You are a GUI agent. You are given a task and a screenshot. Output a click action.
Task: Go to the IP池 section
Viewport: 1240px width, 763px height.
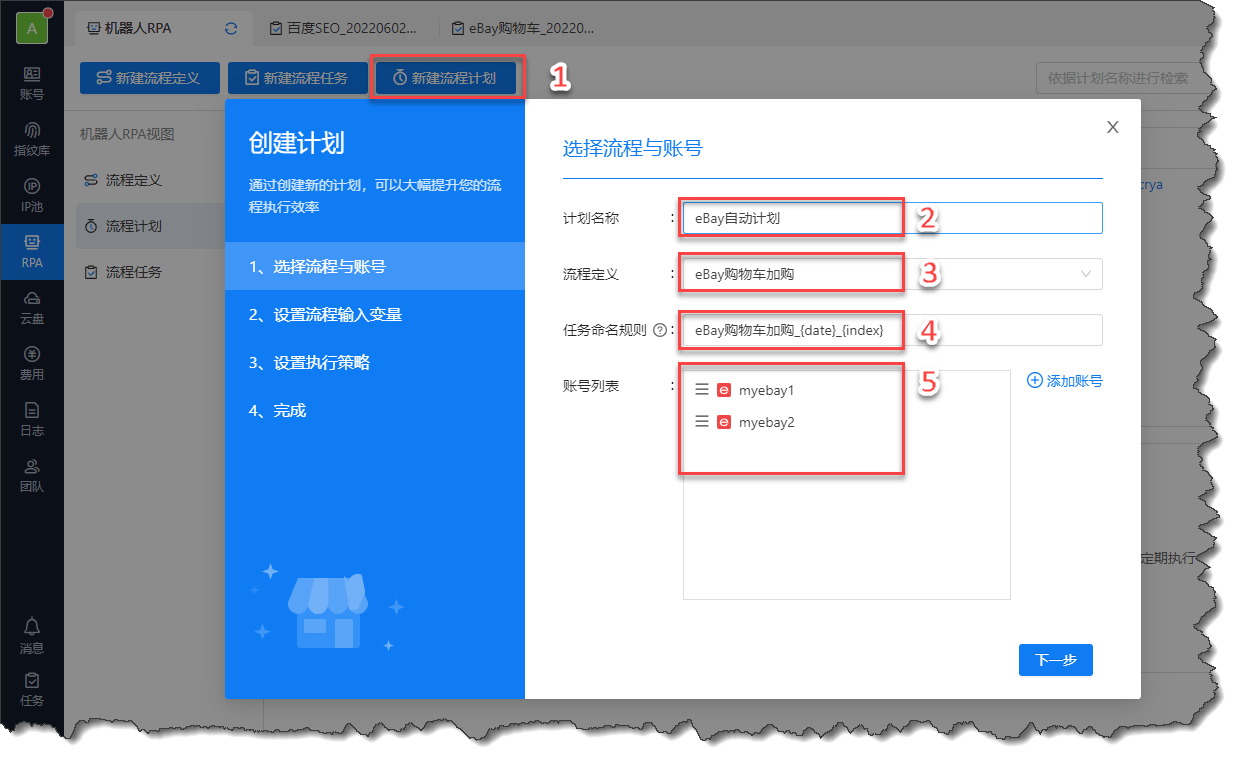click(x=32, y=194)
